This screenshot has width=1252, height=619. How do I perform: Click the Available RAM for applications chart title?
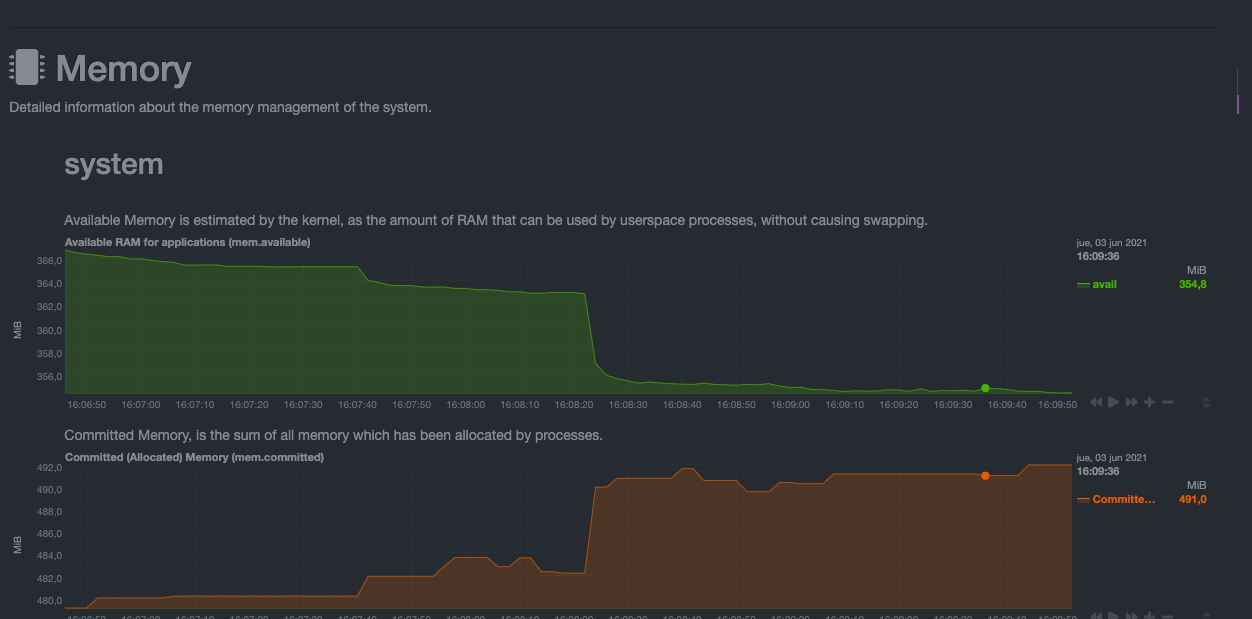pyautogui.click(x=187, y=242)
